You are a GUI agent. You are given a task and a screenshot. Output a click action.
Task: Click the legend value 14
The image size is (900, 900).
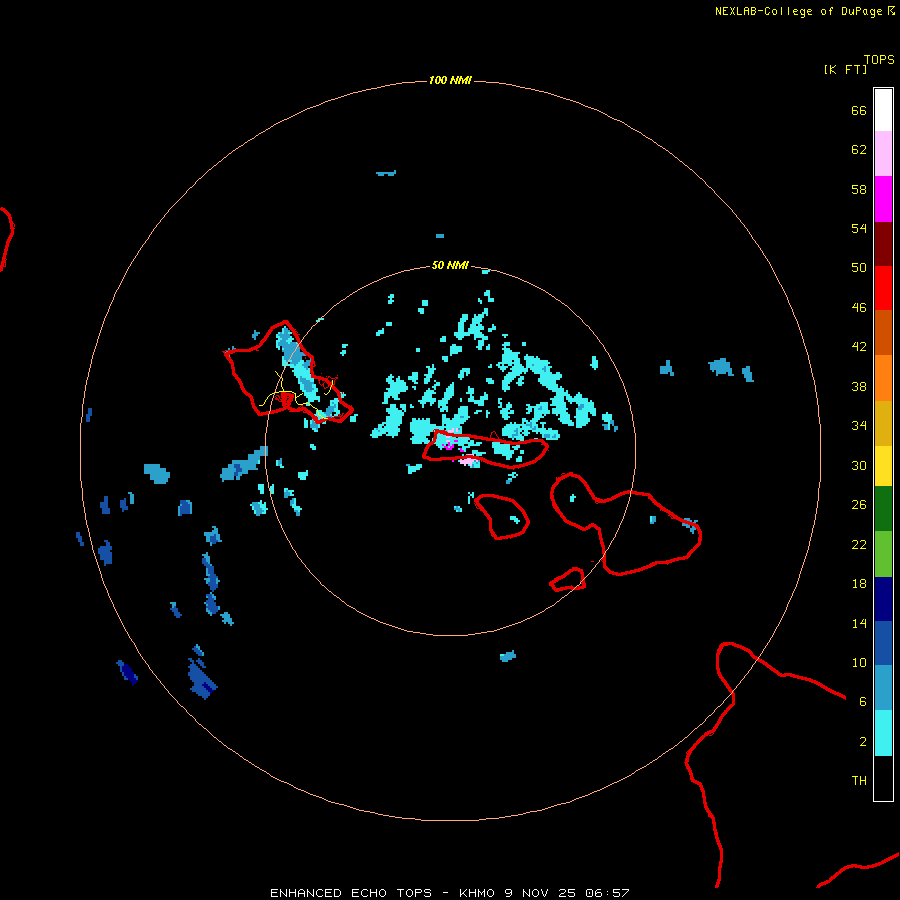pos(859,623)
